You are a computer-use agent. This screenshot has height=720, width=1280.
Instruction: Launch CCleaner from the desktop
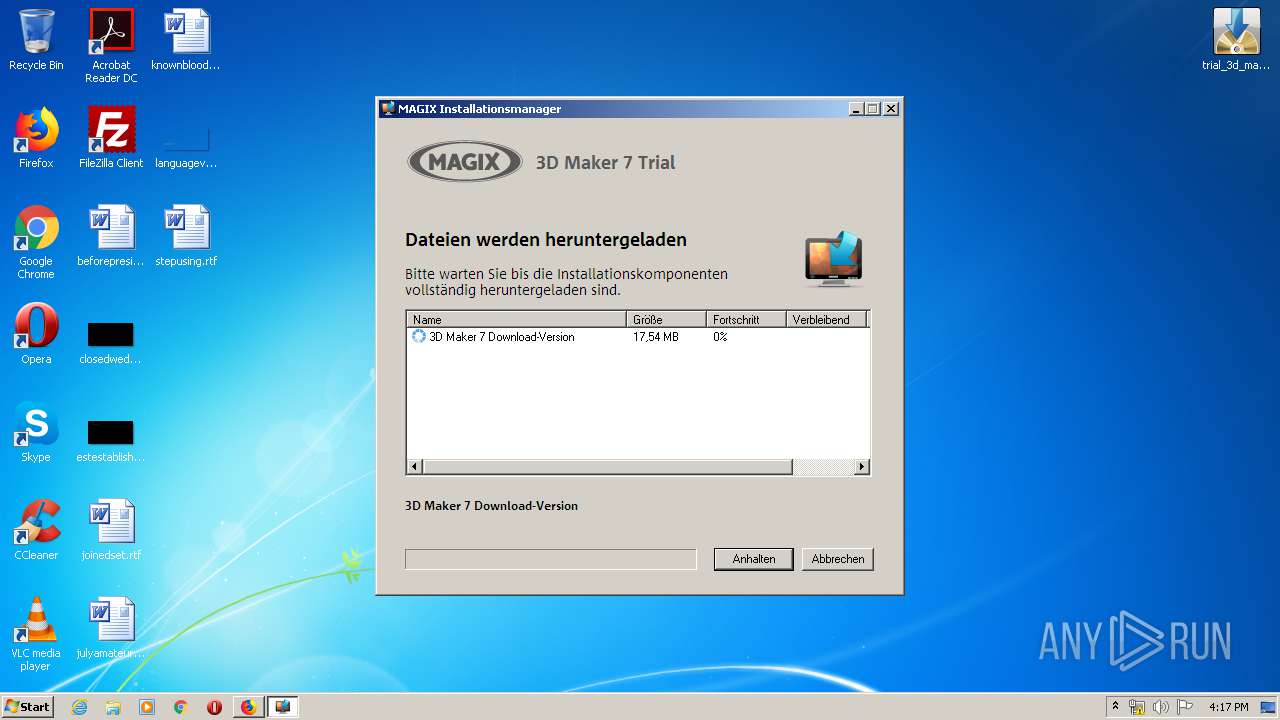36,530
